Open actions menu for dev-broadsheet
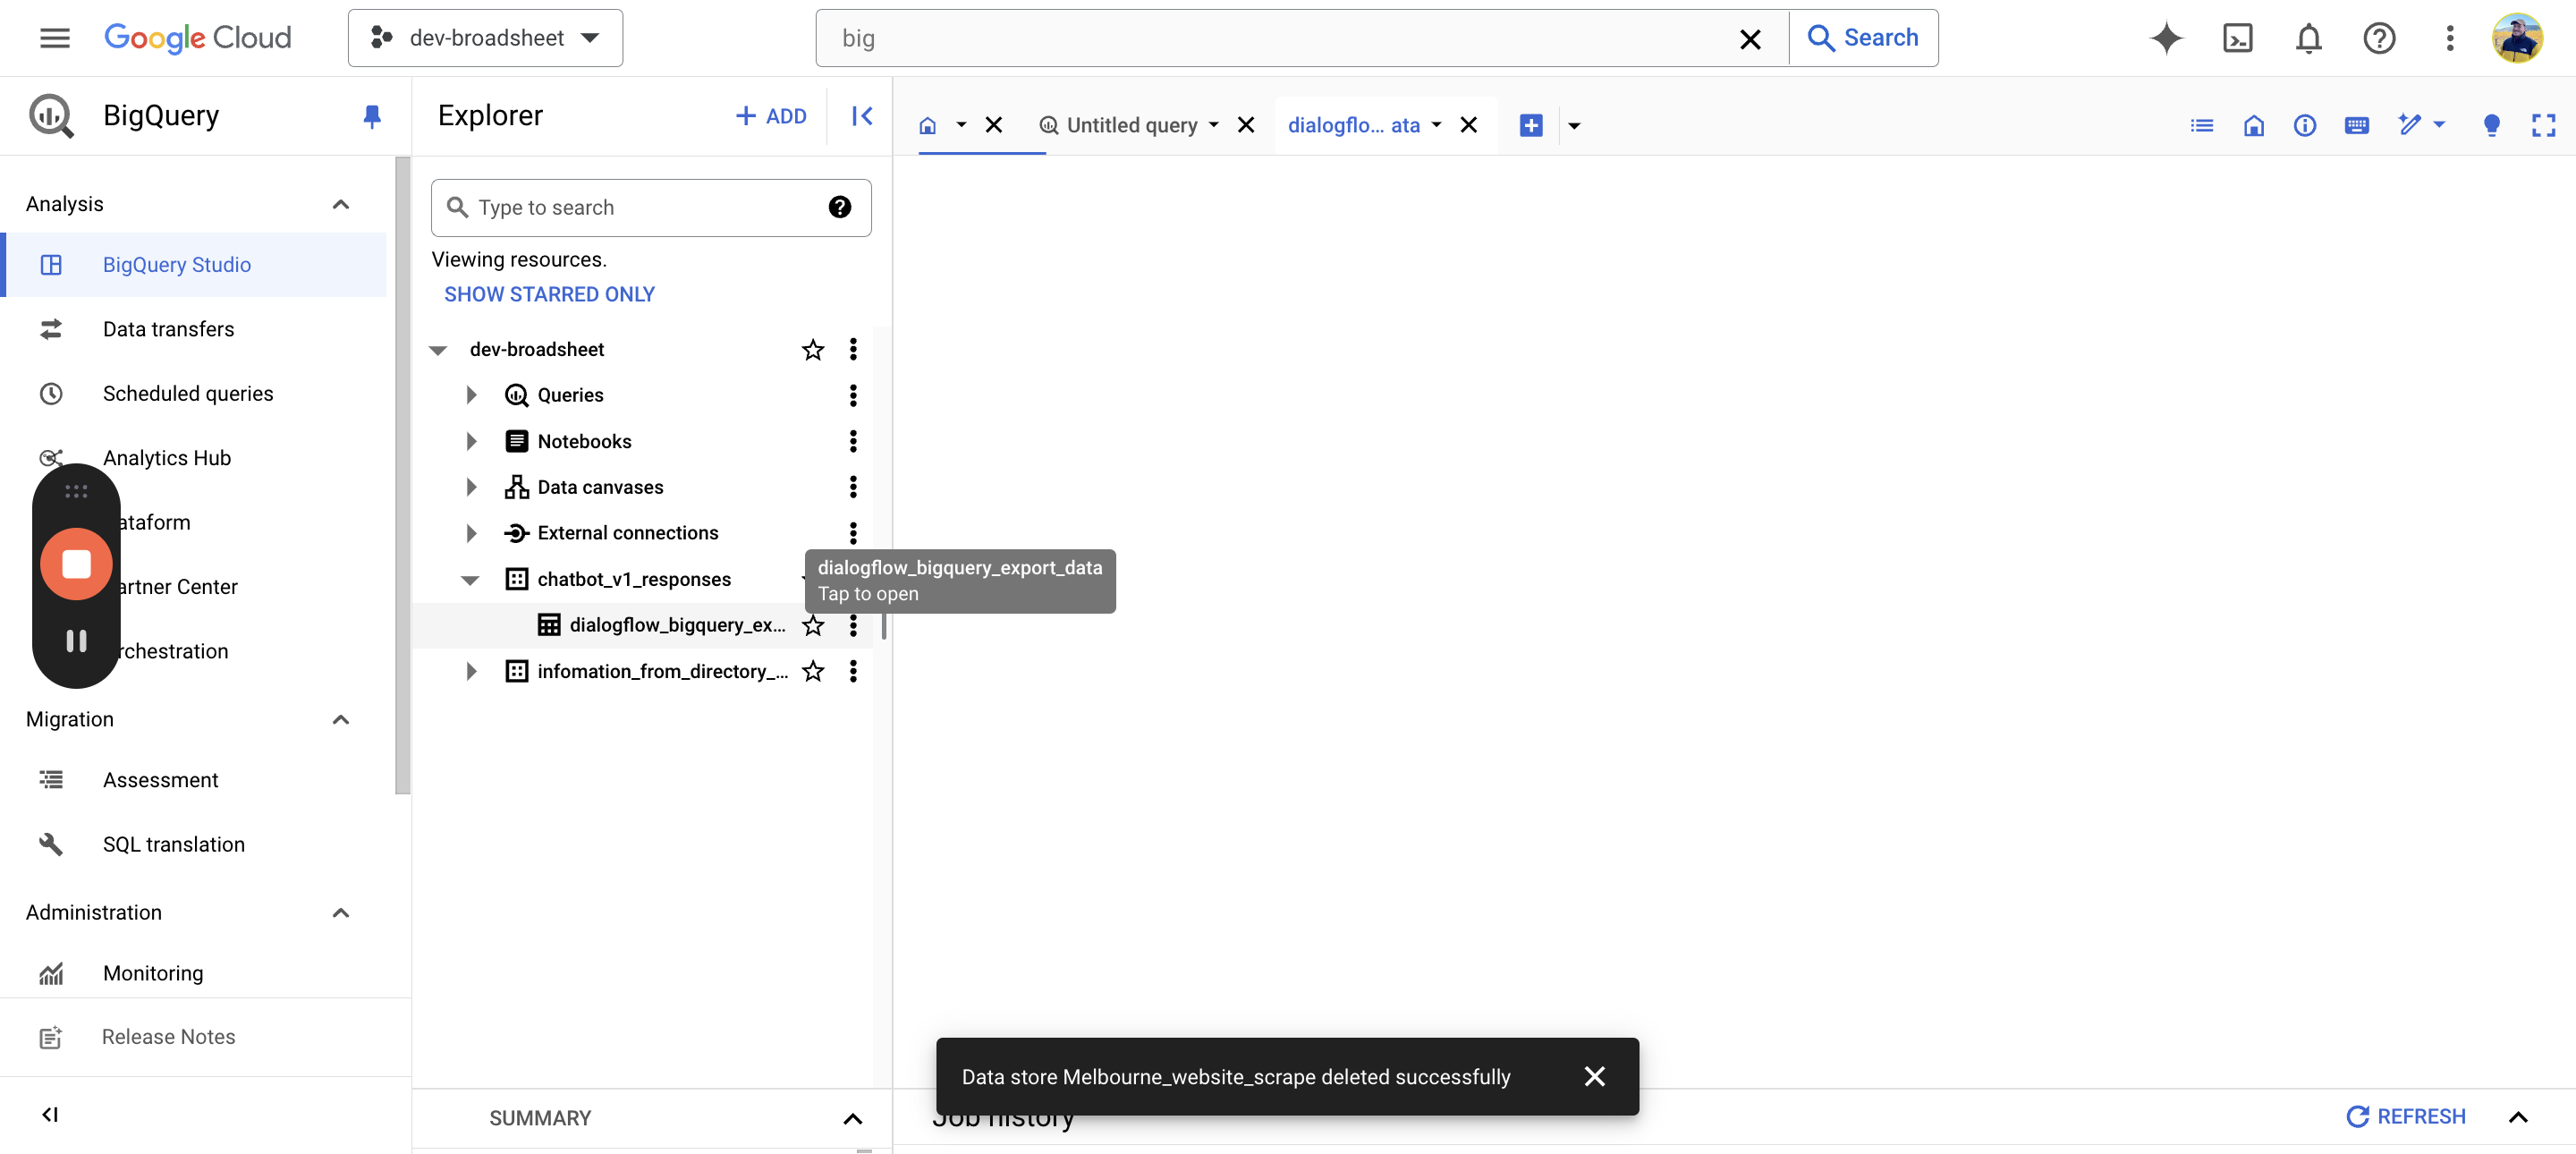The image size is (2576, 1154). (x=853, y=349)
